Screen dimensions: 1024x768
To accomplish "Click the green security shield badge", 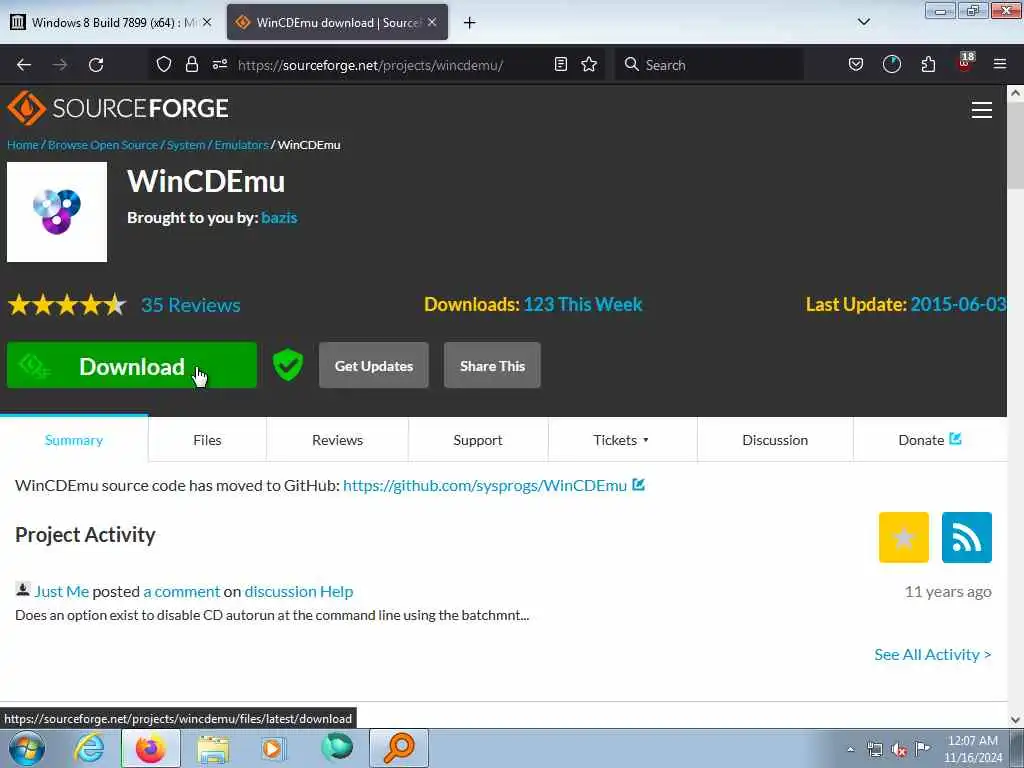I will click(x=287, y=365).
